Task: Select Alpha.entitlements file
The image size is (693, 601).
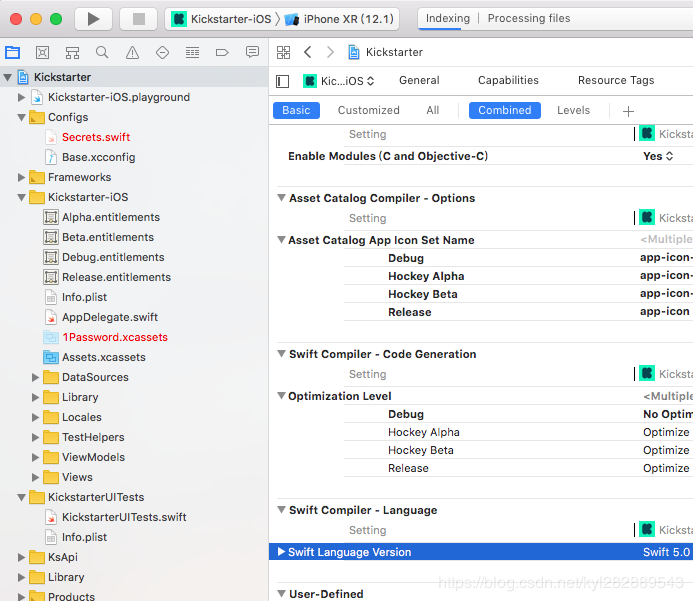Action: tap(111, 217)
